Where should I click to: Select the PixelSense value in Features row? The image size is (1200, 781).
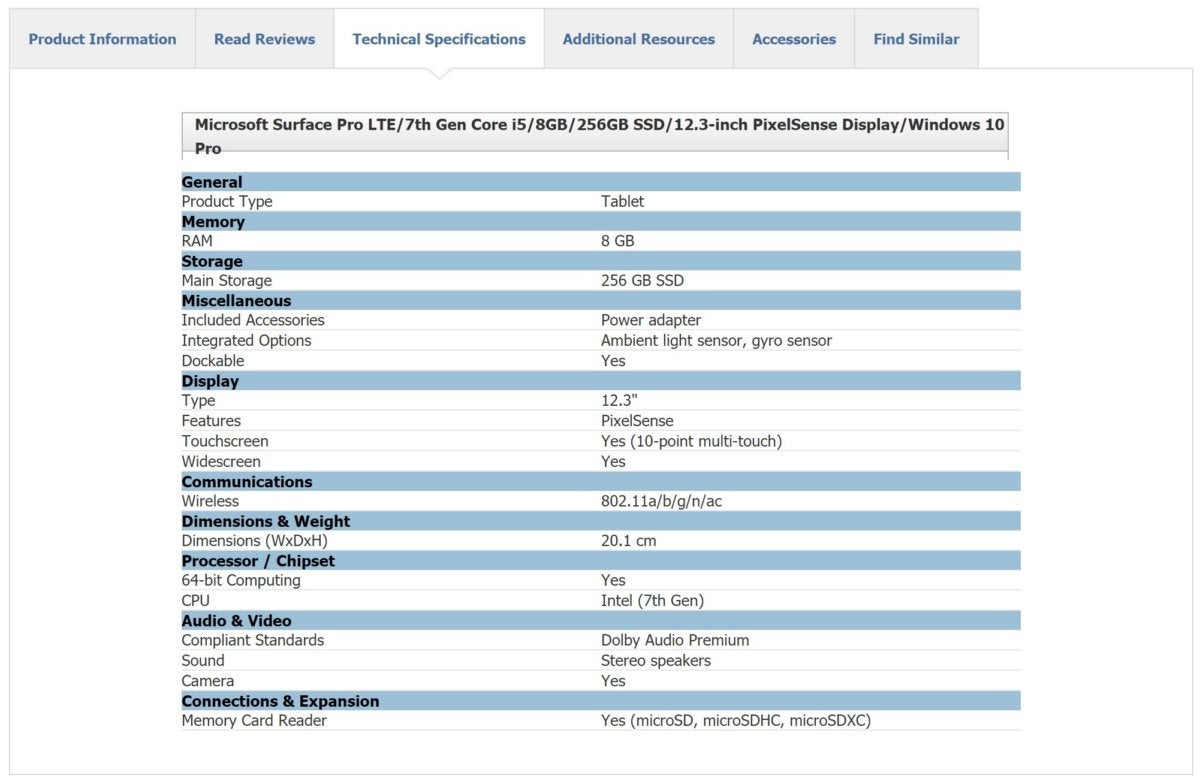637,421
